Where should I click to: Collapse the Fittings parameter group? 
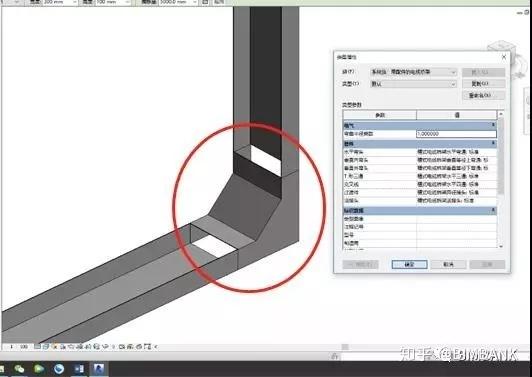coord(493,144)
